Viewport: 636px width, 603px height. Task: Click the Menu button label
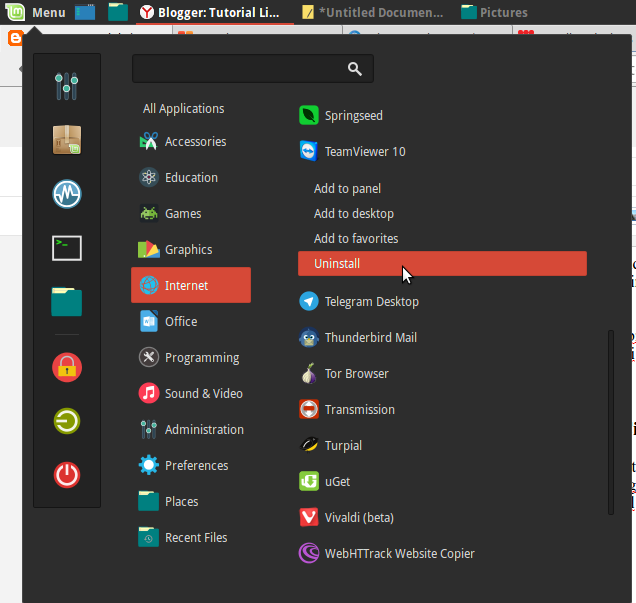click(x=49, y=13)
